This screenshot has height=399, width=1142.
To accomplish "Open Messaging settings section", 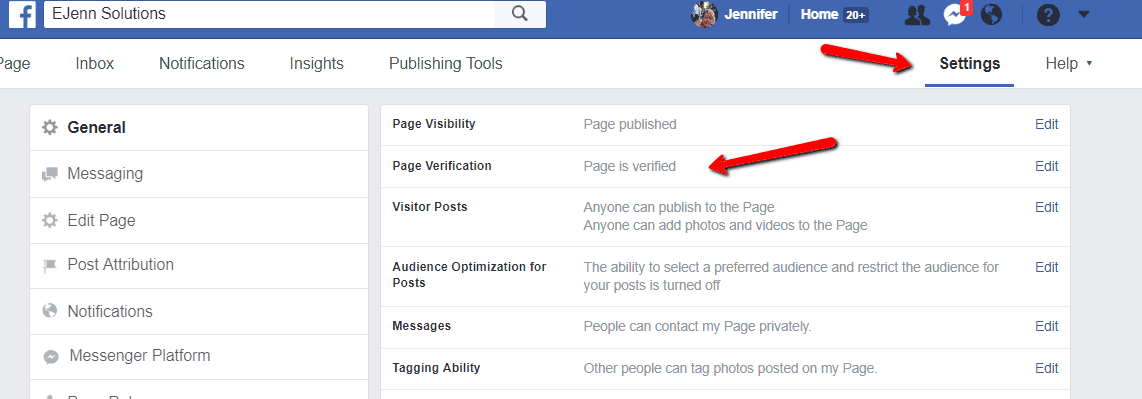I will [x=199, y=174].
